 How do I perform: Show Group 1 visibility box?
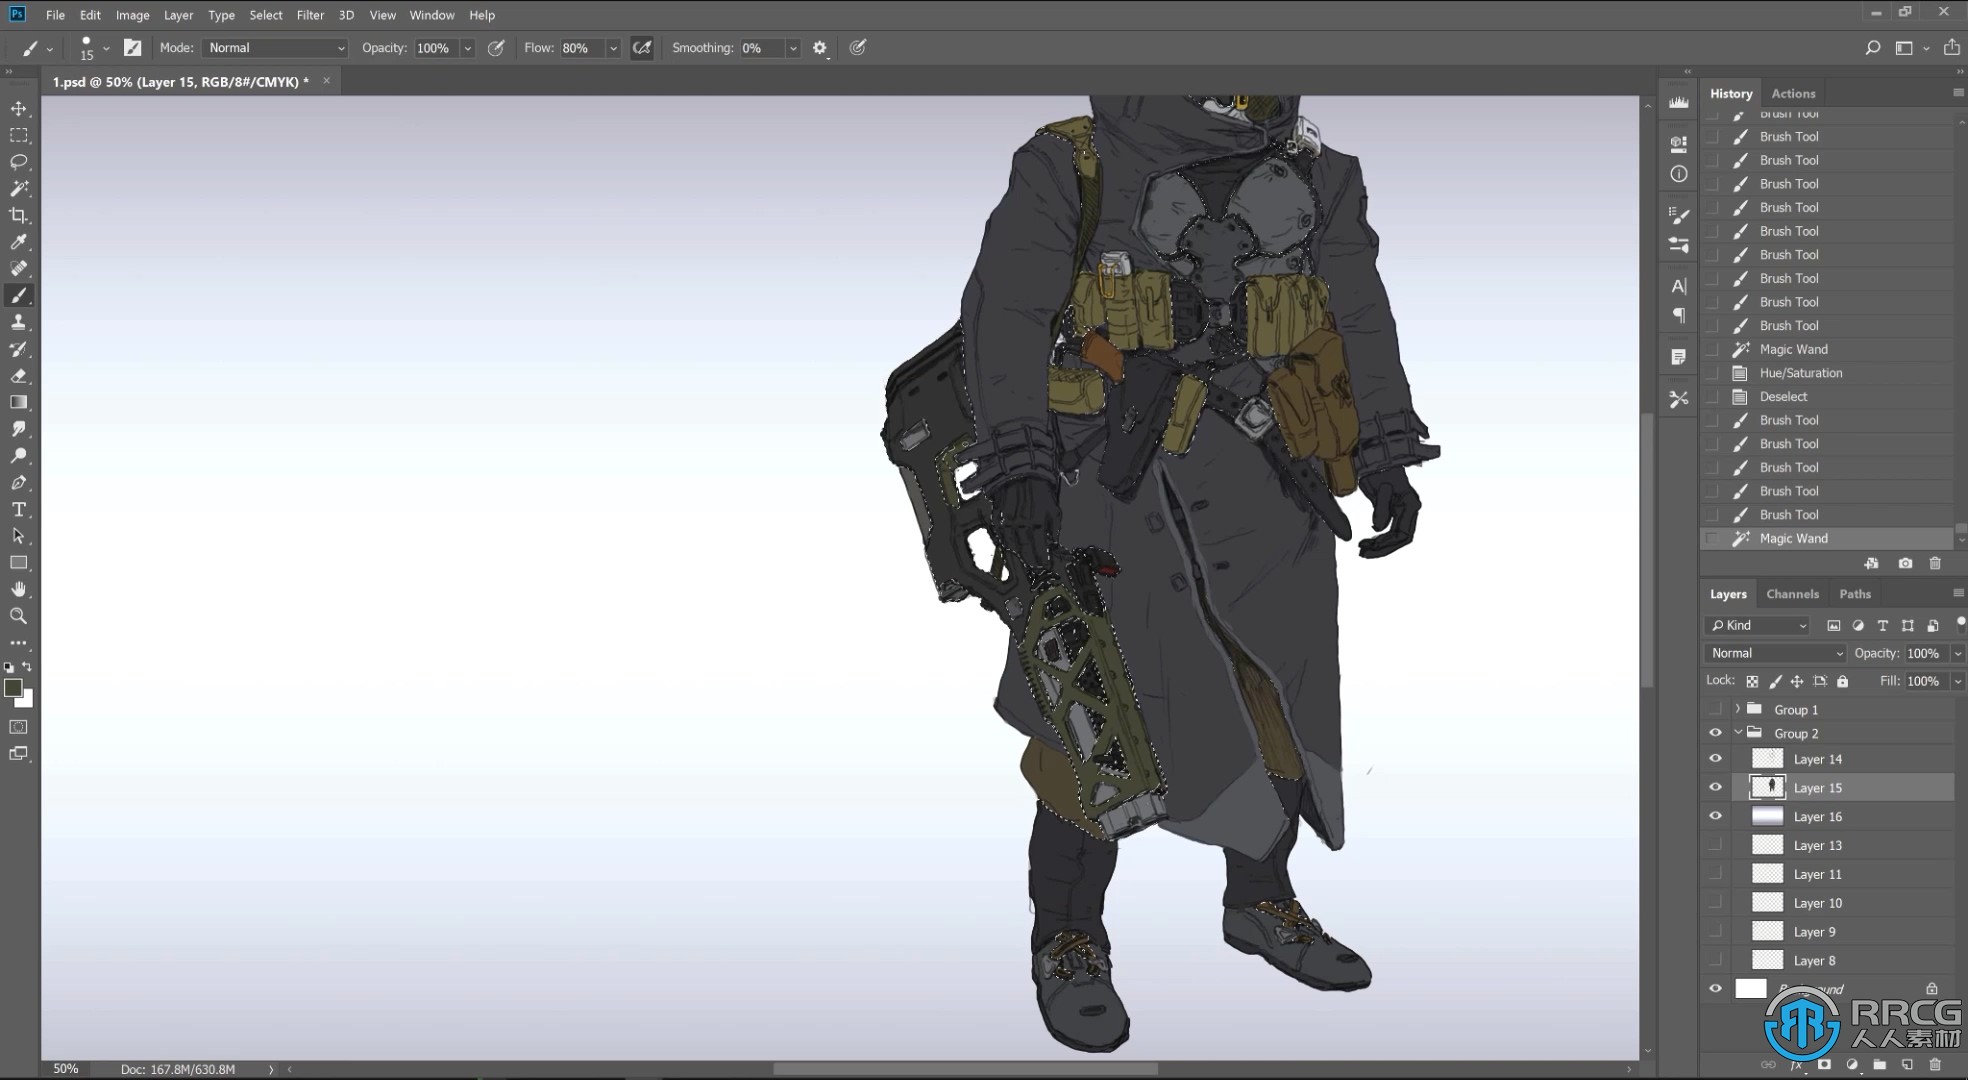click(x=1716, y=709)
